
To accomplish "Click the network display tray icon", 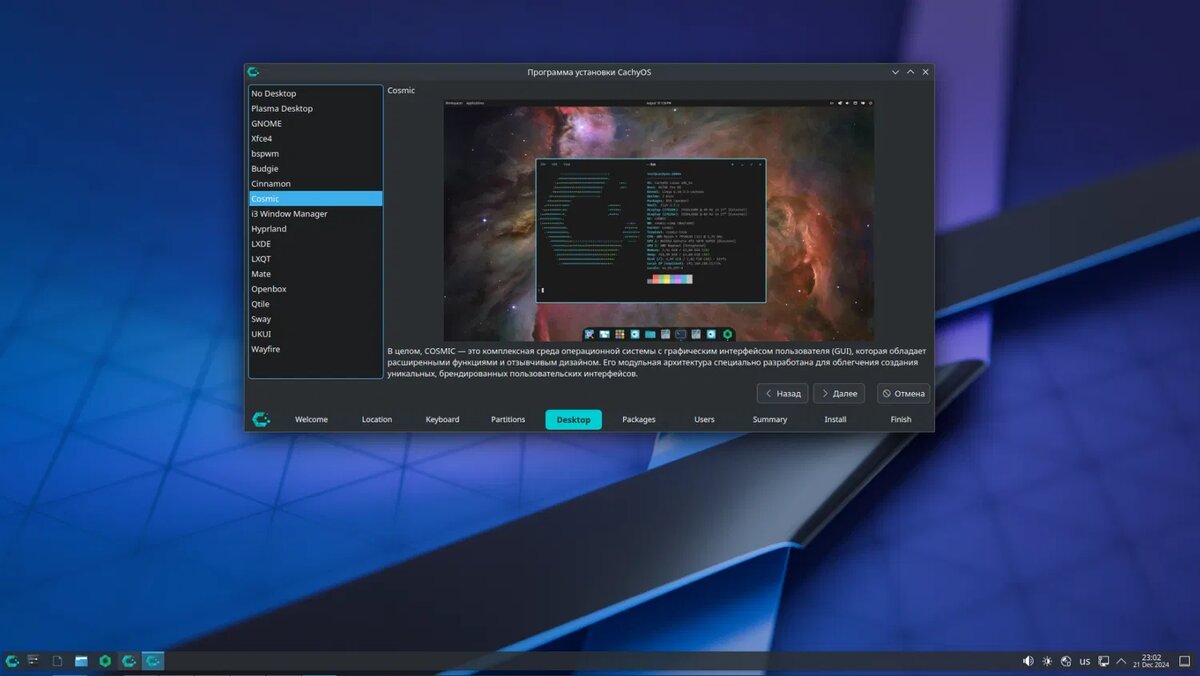I will click(x=1104, y=661).
